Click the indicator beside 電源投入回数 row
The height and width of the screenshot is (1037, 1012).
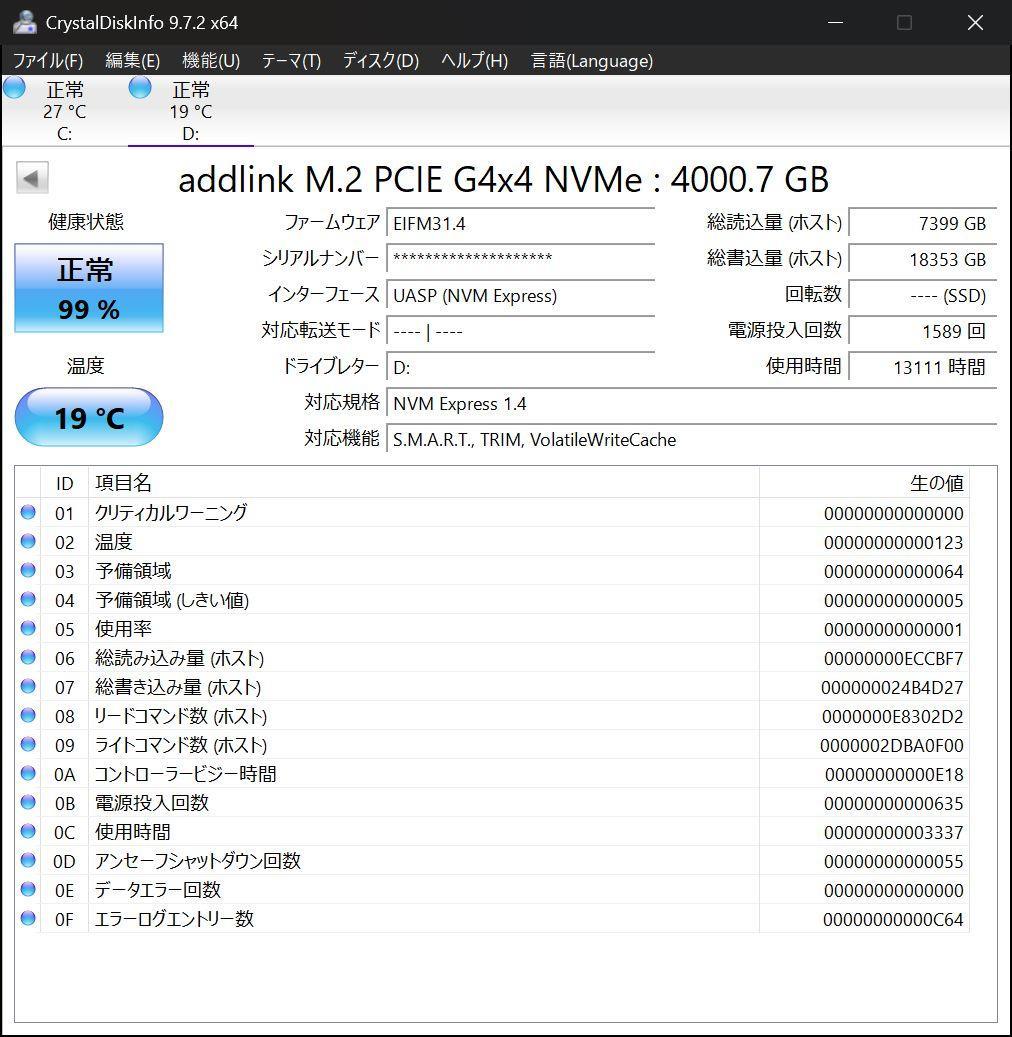[x=29, y=803]
